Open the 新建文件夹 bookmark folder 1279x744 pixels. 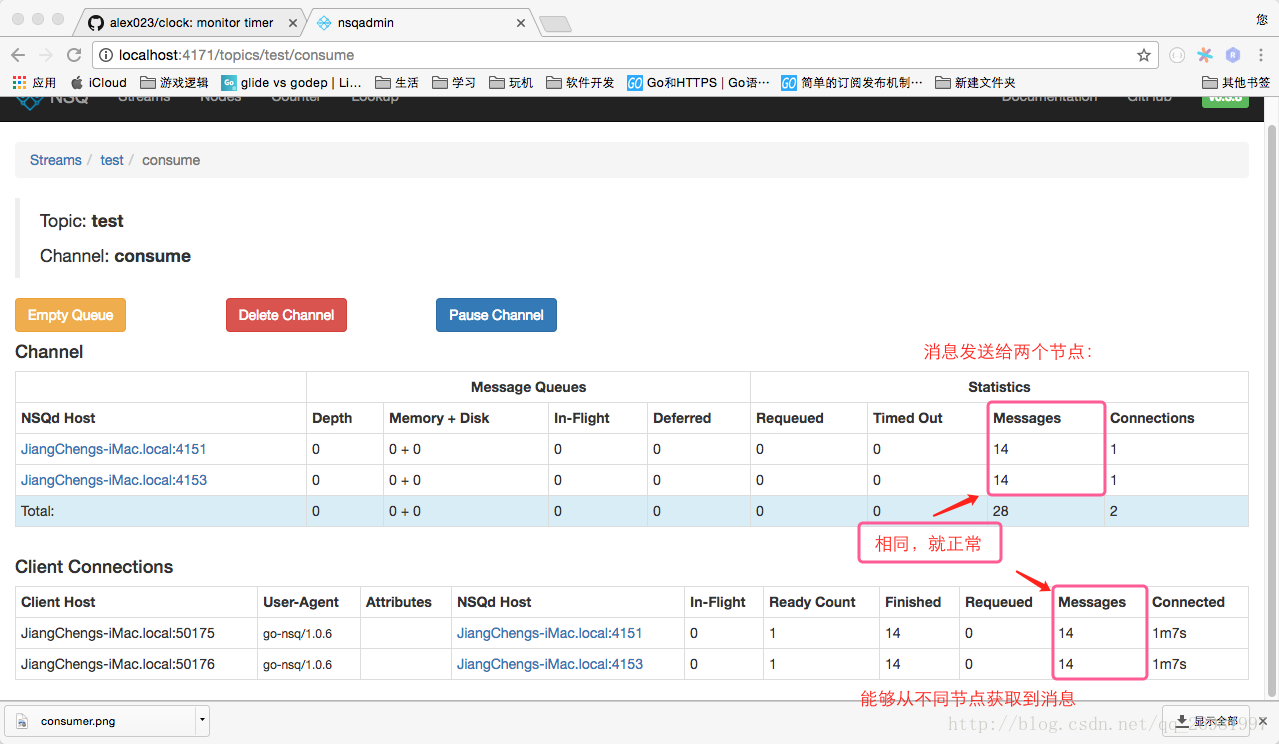tap(975, 83)
